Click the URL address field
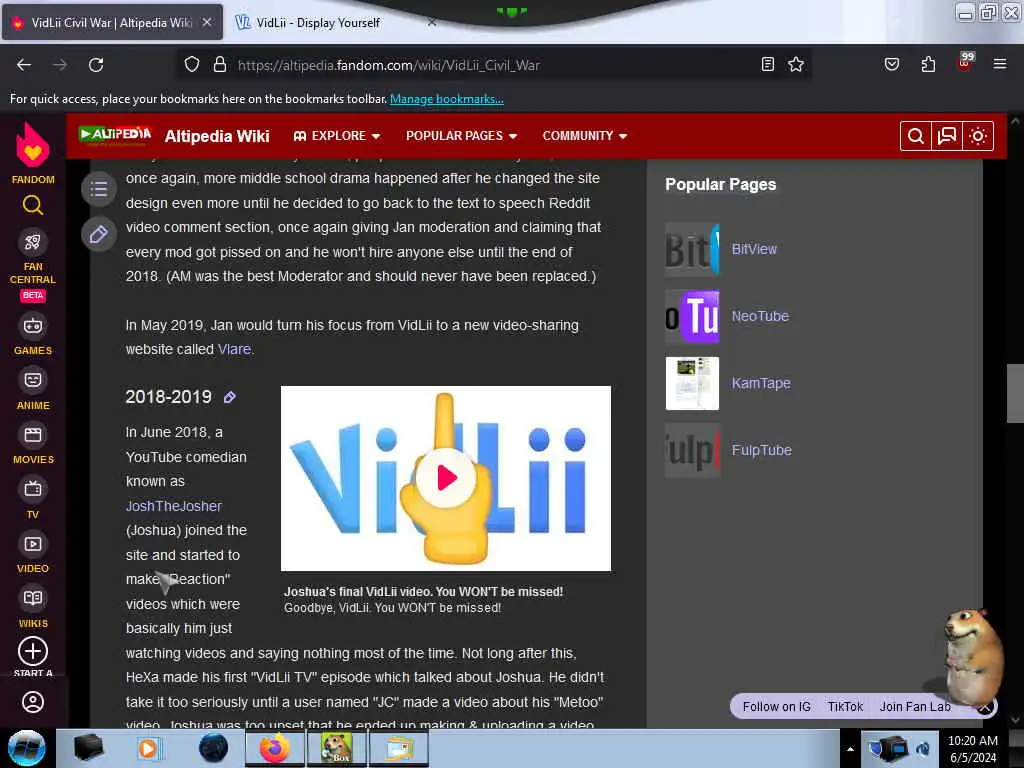This screenshot has width=1024, height=768. [496, 65]
